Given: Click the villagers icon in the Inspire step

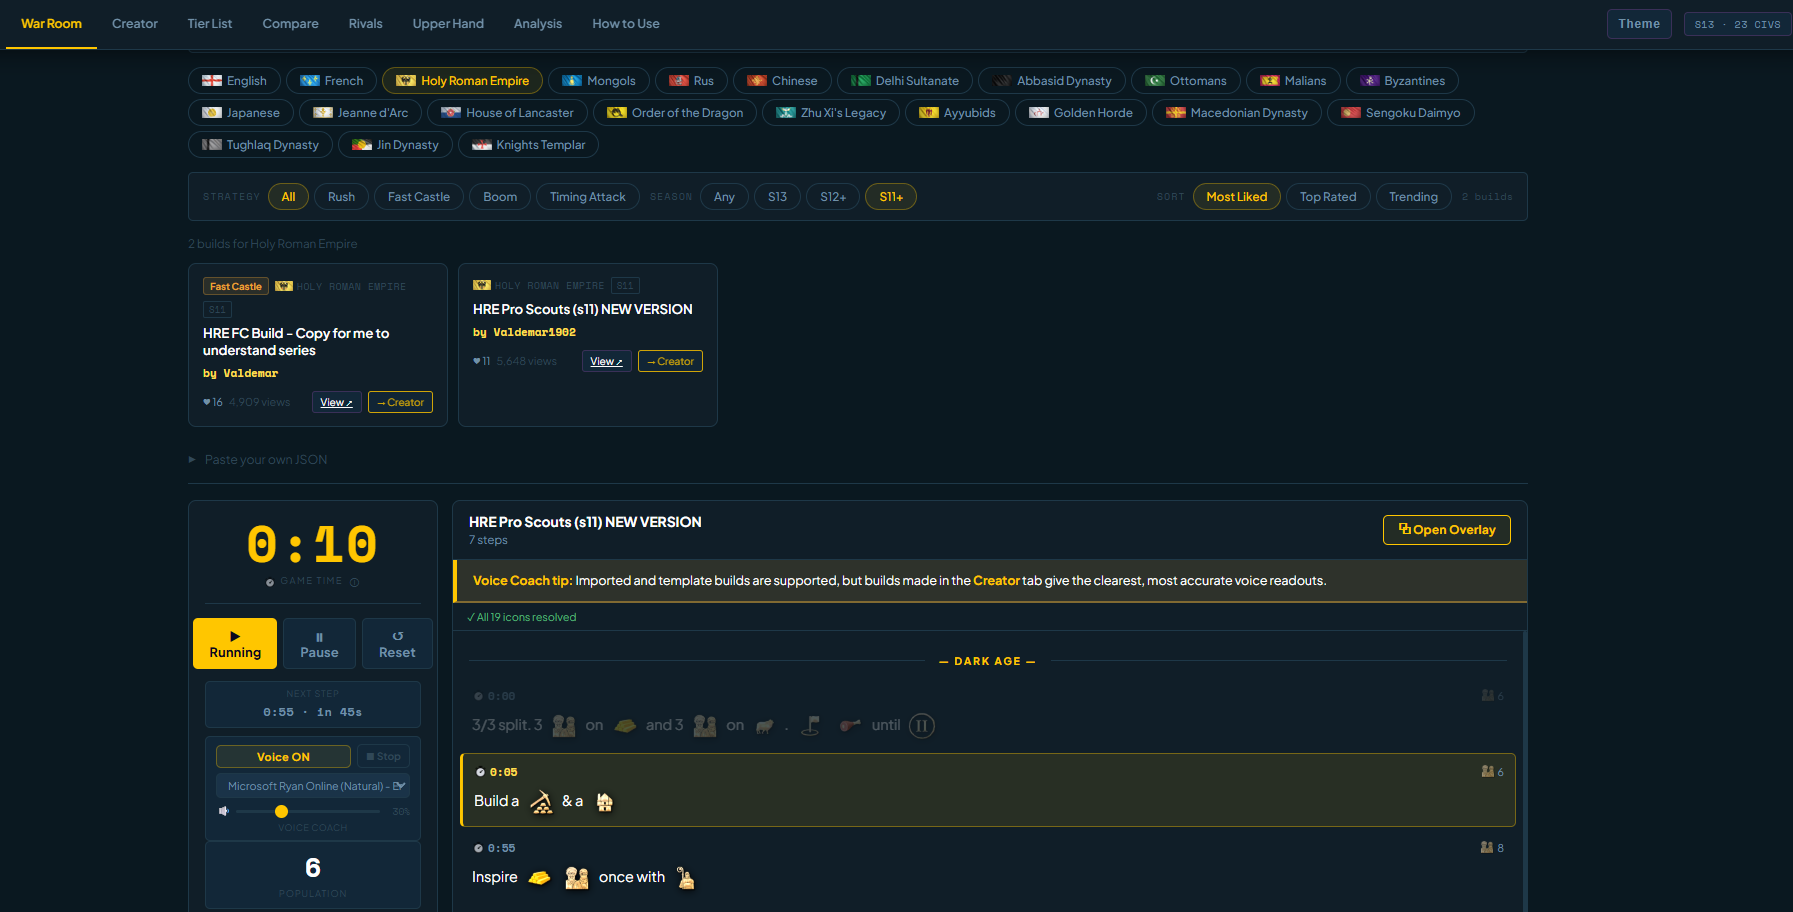Looking at the screenshot, I should tap(577, 878).
